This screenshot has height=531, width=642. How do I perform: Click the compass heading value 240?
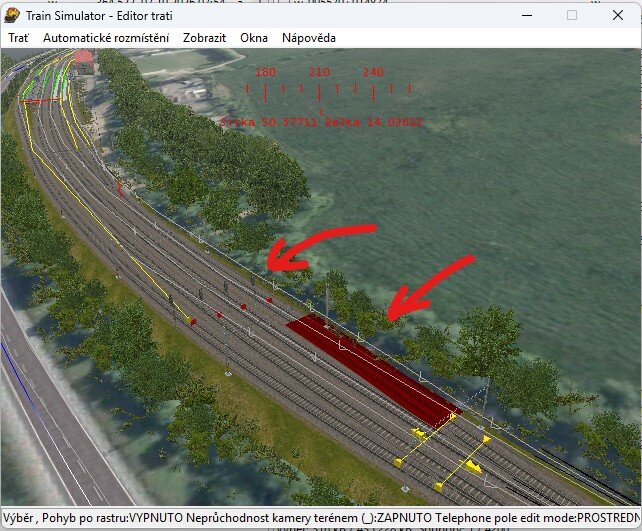373,72
